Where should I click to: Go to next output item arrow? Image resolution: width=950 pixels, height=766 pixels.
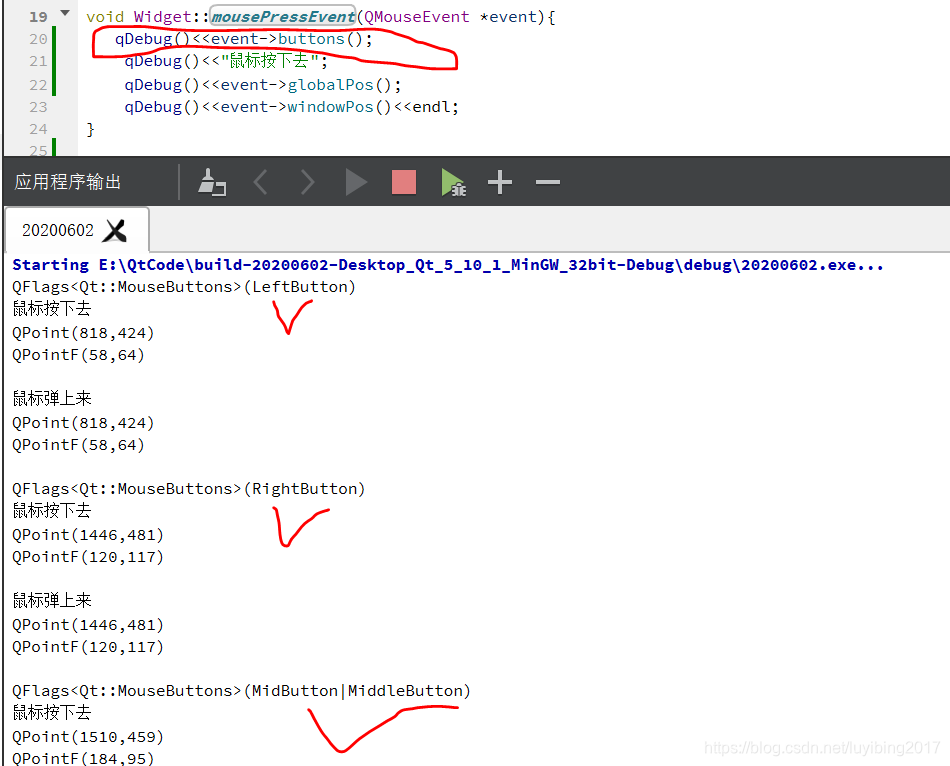tap(308, 182)
